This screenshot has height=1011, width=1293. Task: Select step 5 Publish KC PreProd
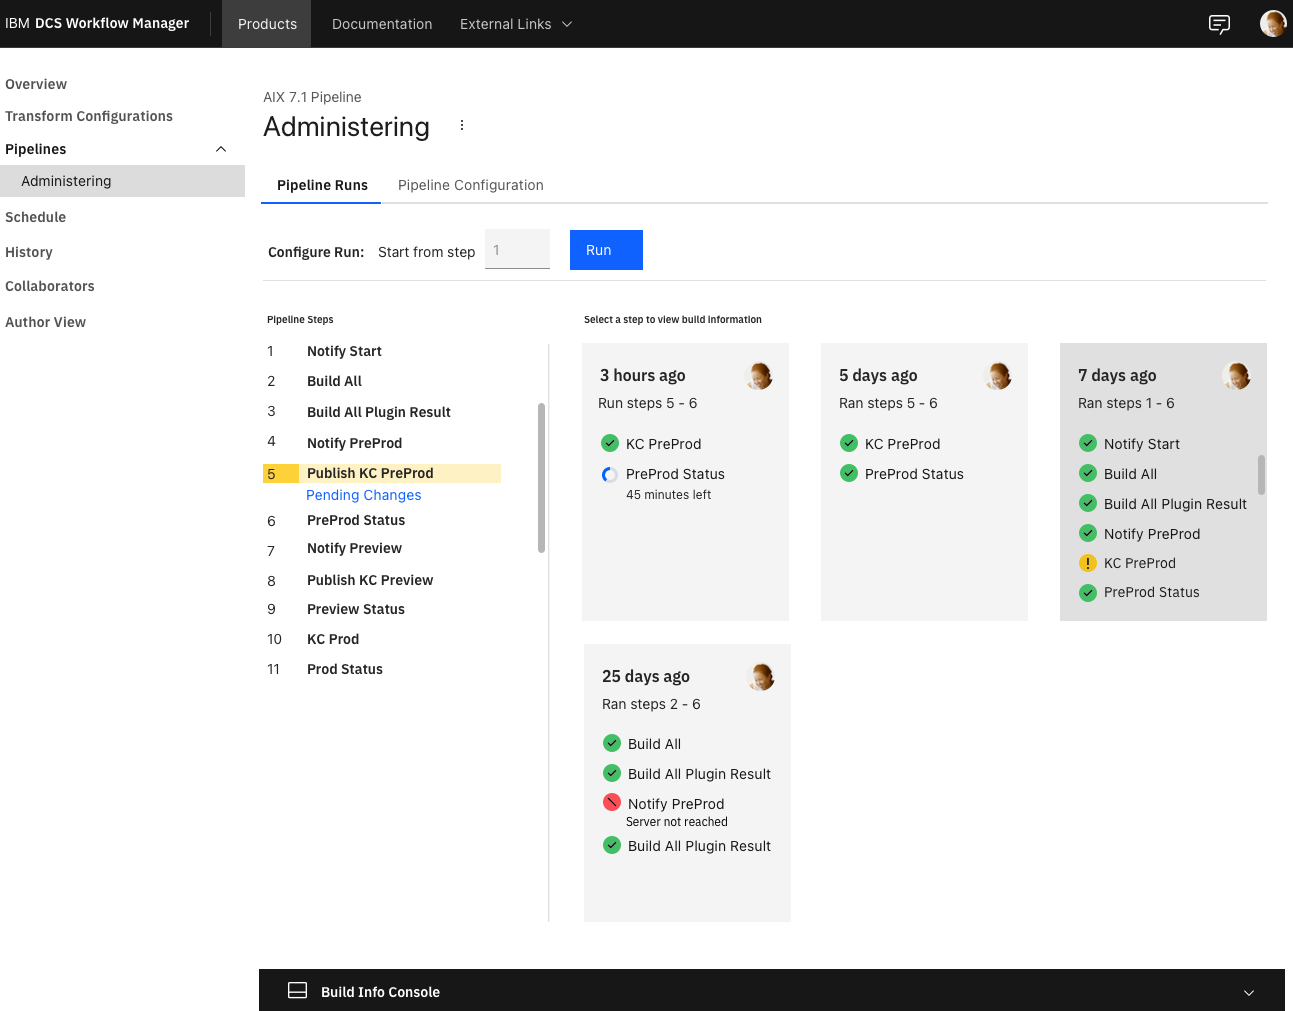382,473
